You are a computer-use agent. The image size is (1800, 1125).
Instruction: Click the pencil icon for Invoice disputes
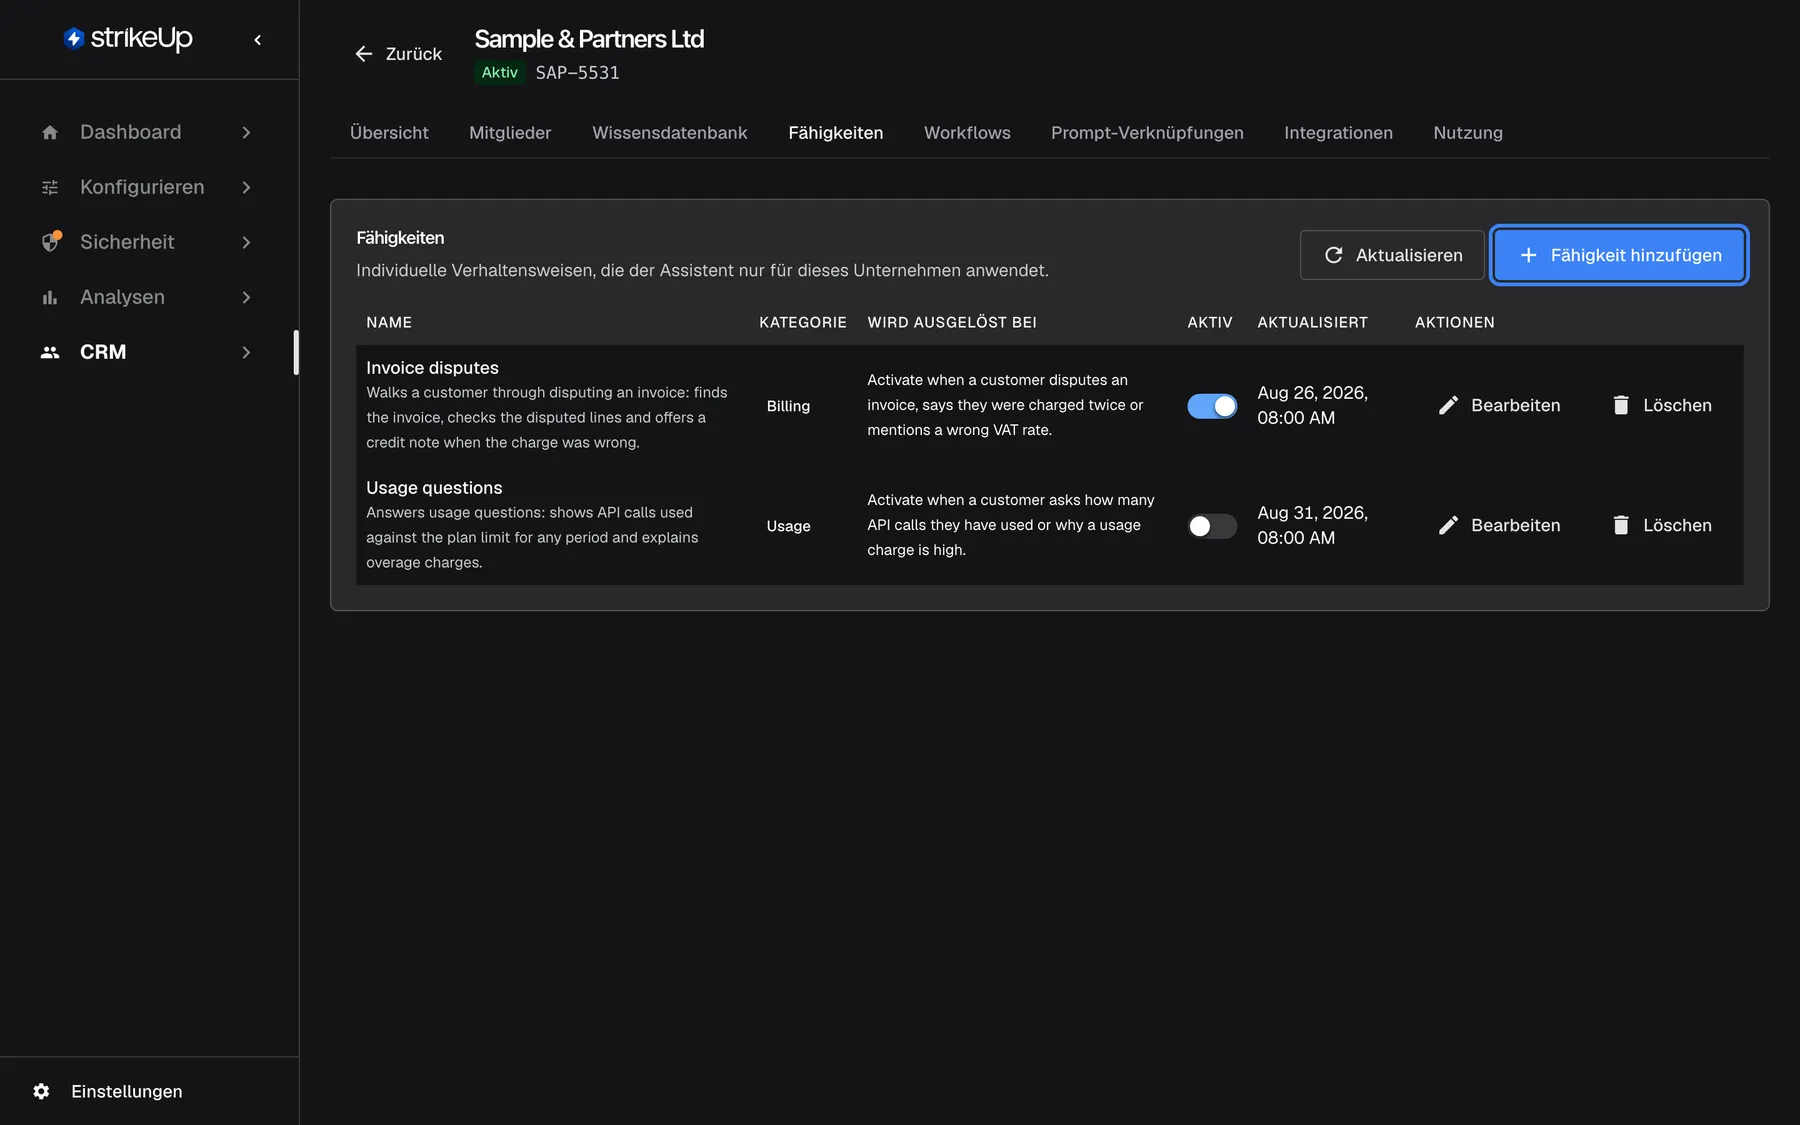click(1448, 405)
